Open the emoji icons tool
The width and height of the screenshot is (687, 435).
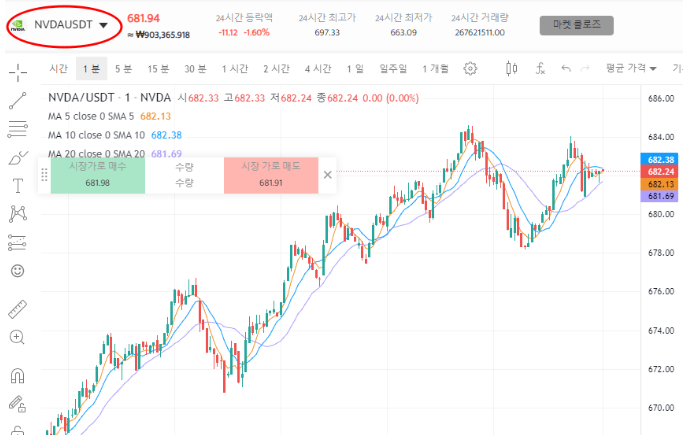(x=18, y=271)
